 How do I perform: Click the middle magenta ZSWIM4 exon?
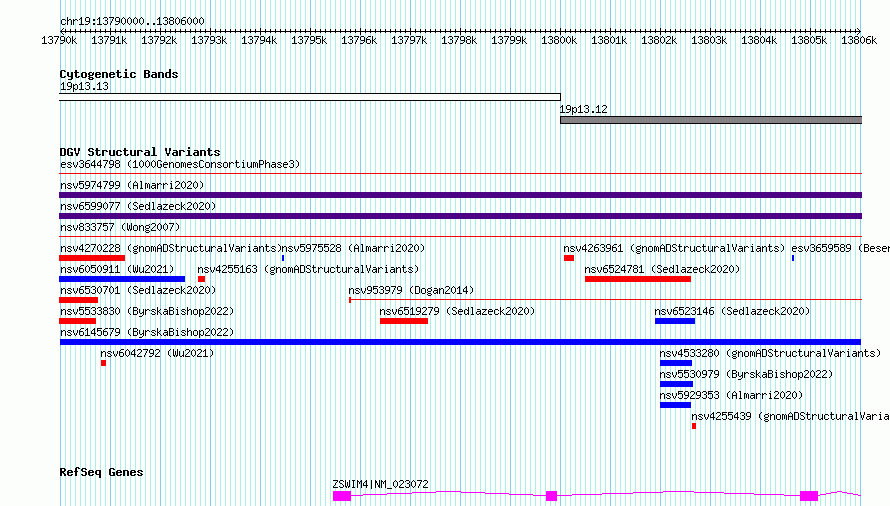tap(551, 496)
